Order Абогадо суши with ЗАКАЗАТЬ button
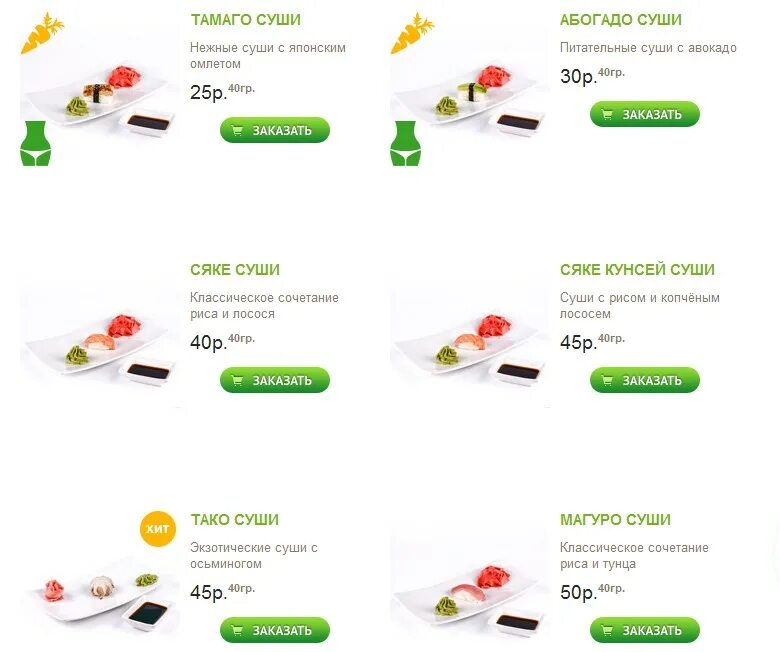The image size is (780, 652). 645,114
